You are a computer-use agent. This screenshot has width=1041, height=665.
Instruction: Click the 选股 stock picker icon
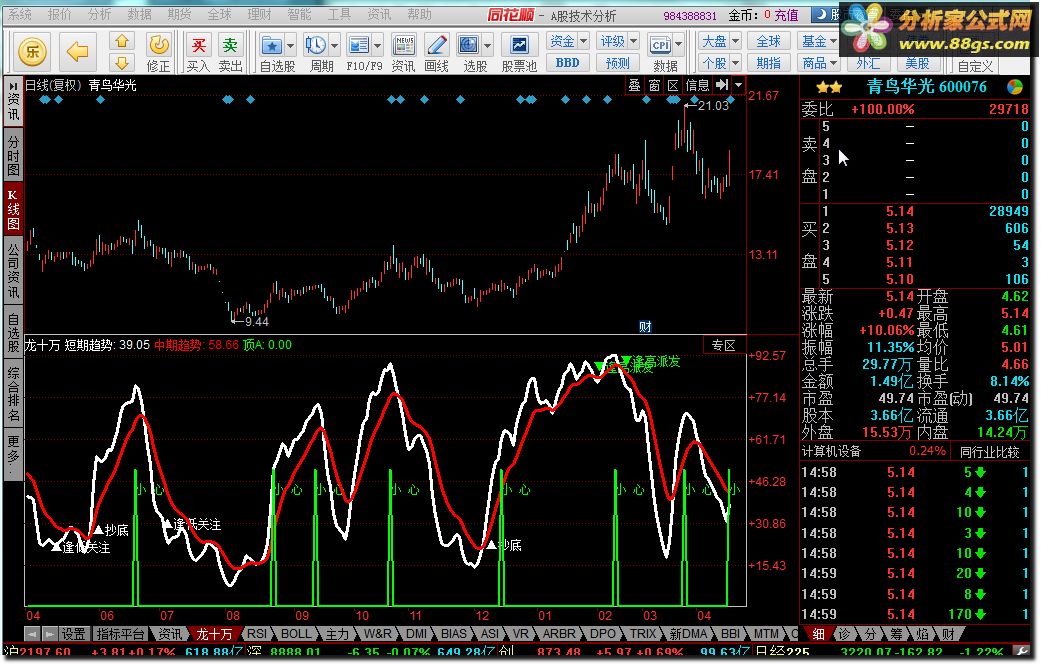(469, 45)
